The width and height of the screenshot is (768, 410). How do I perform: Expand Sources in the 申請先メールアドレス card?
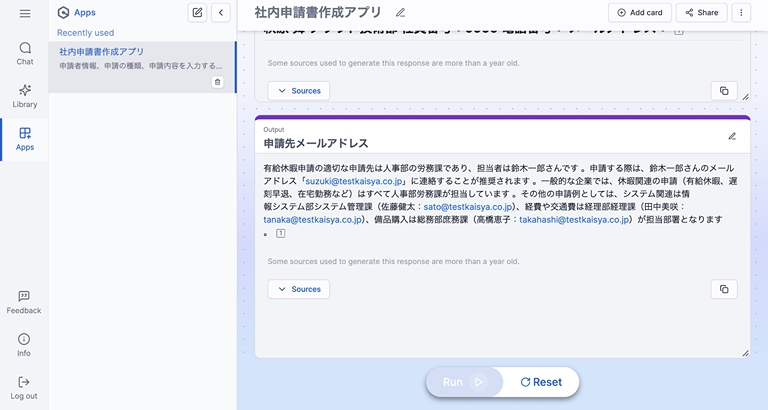tap(297, 289)
